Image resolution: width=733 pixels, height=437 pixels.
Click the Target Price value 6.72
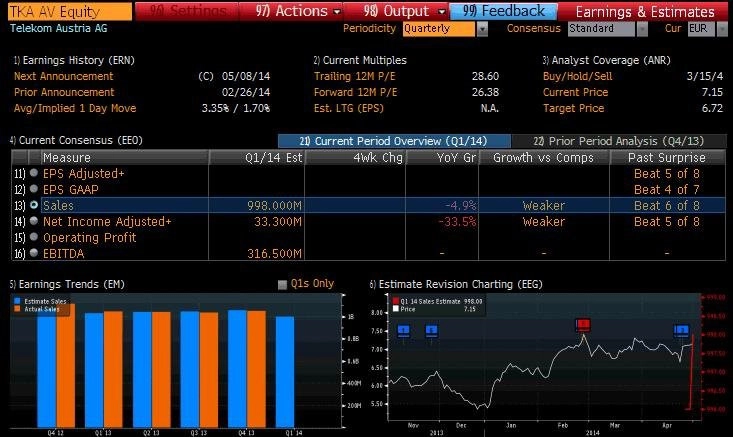712,108
